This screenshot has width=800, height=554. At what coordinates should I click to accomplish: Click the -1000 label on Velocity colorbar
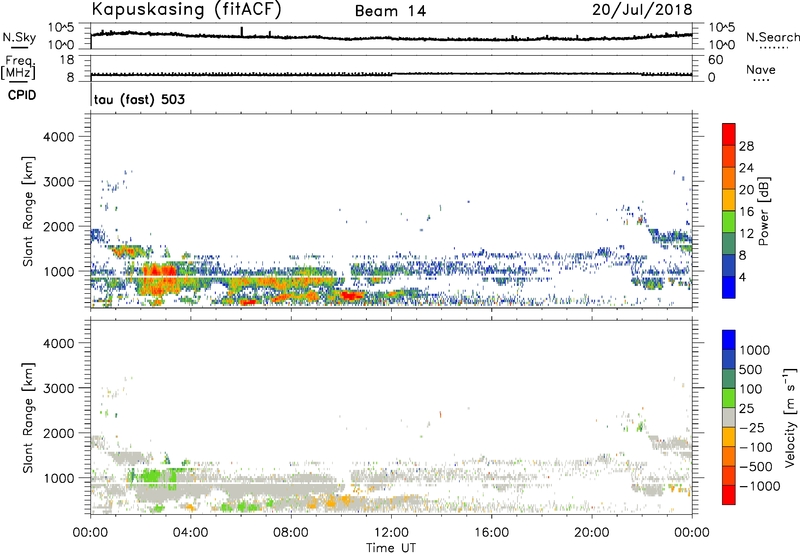(760, 486)
